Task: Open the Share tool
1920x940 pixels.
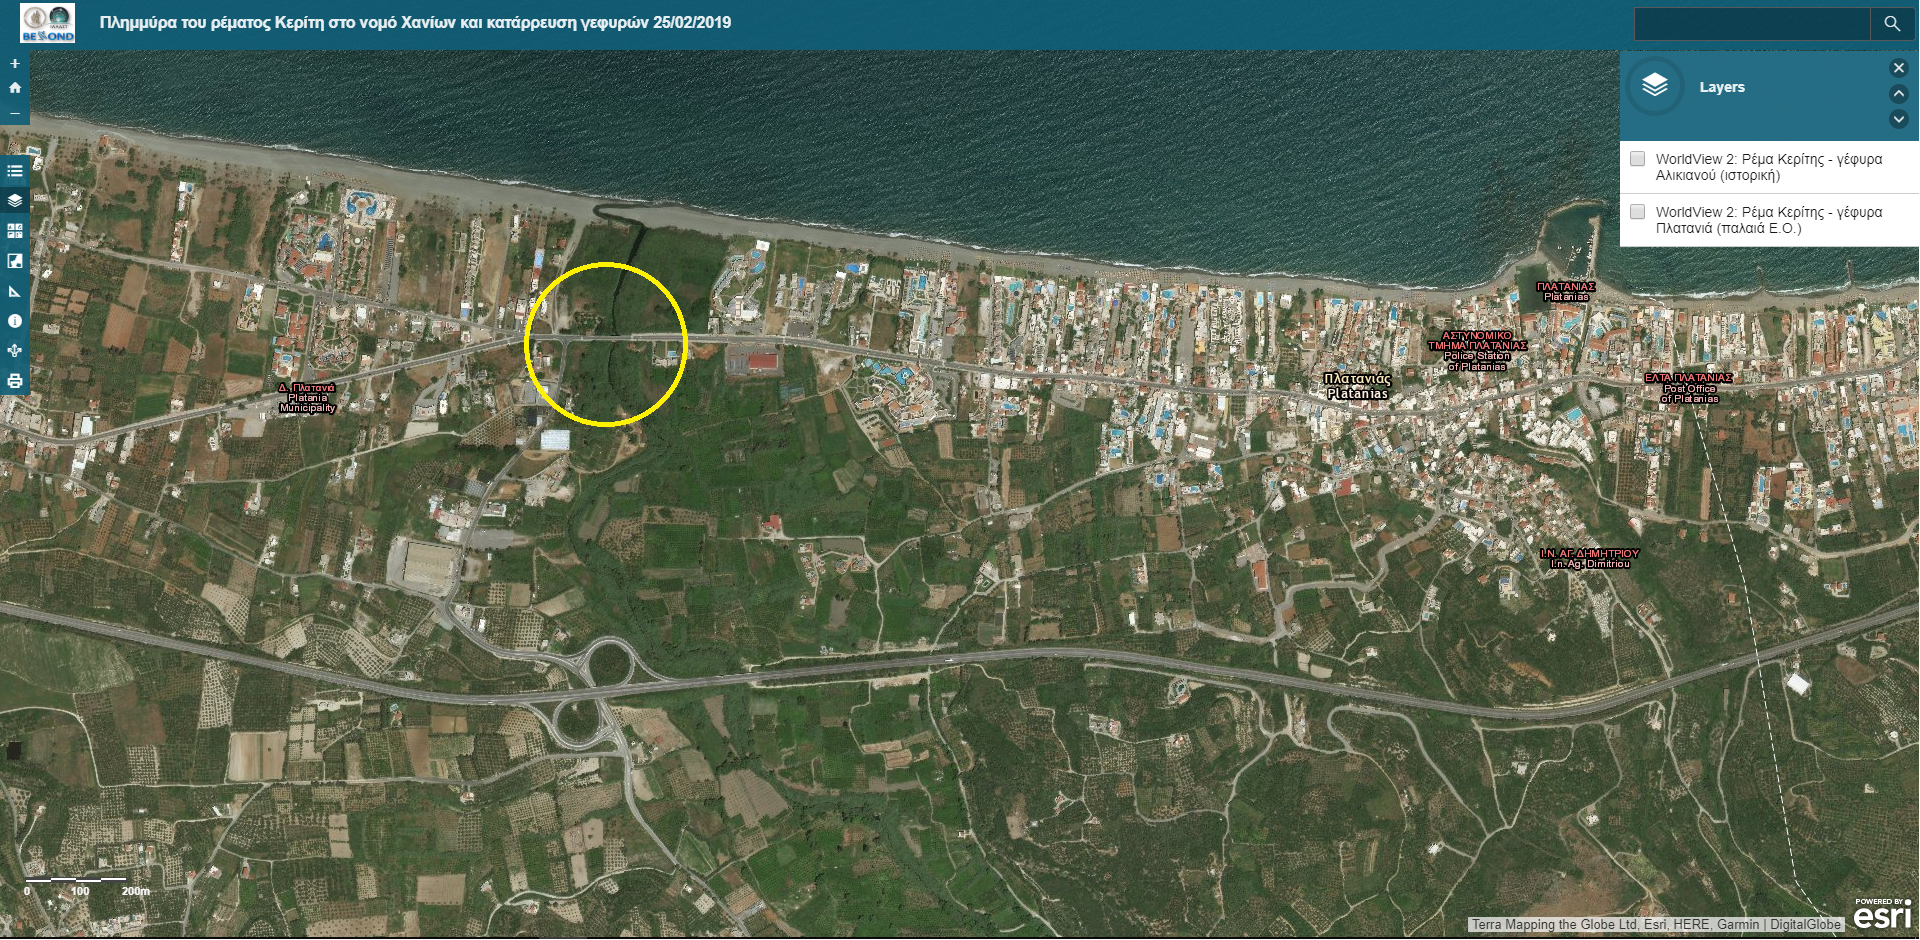Action: tap(15, 351)
